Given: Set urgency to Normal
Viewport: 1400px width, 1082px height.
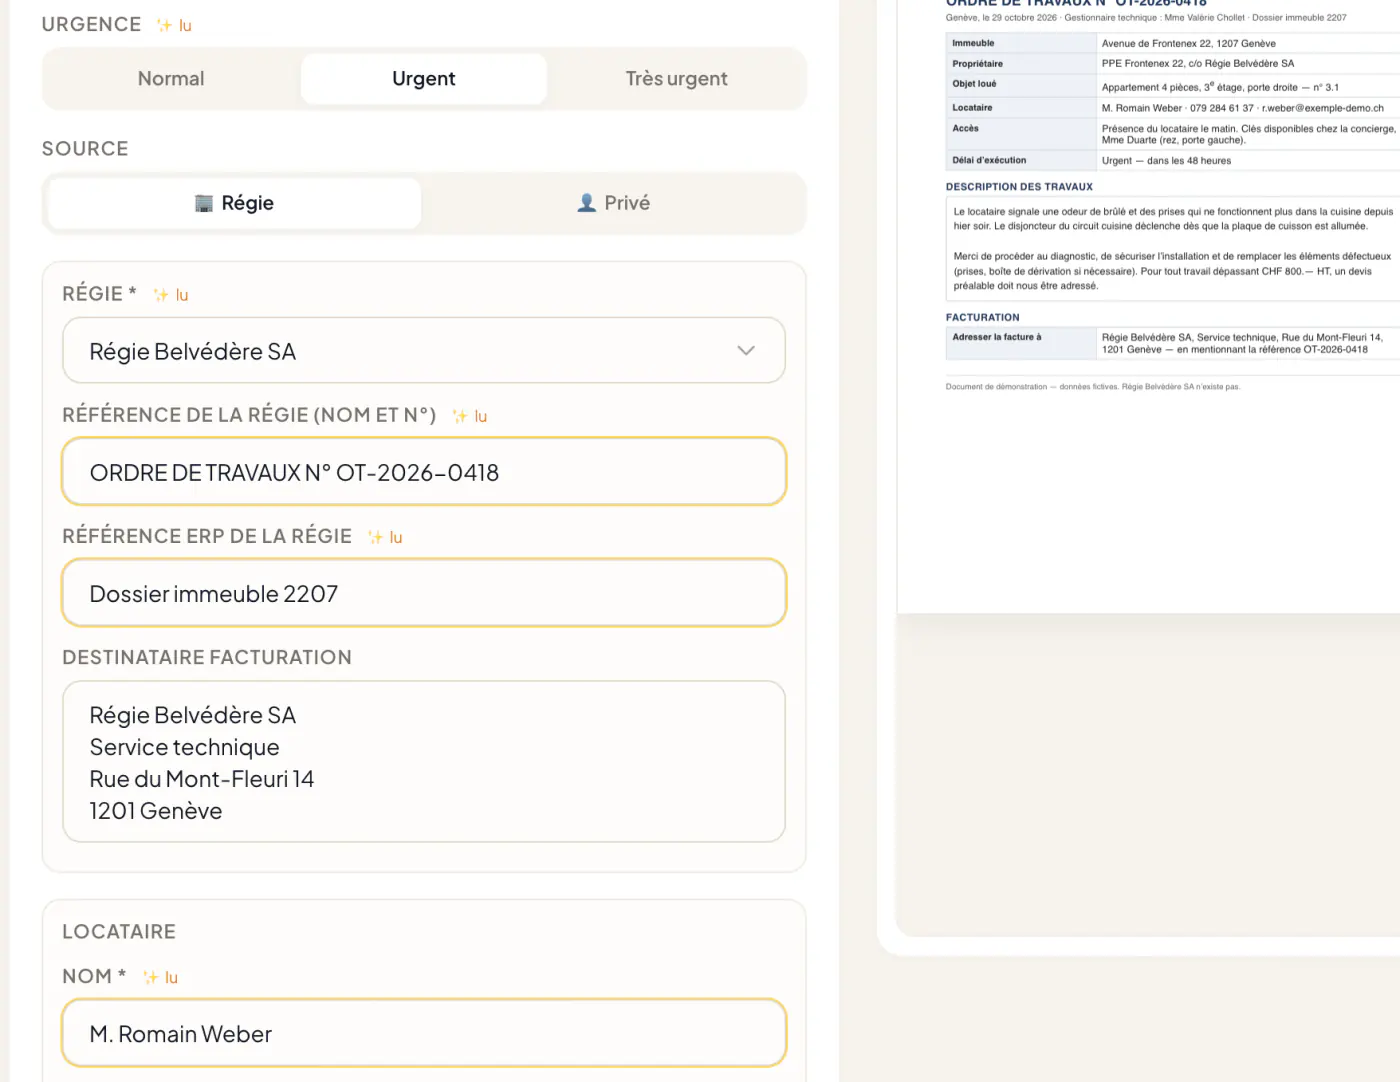Looking at the screenshot, I should click(x=171, y=79).
